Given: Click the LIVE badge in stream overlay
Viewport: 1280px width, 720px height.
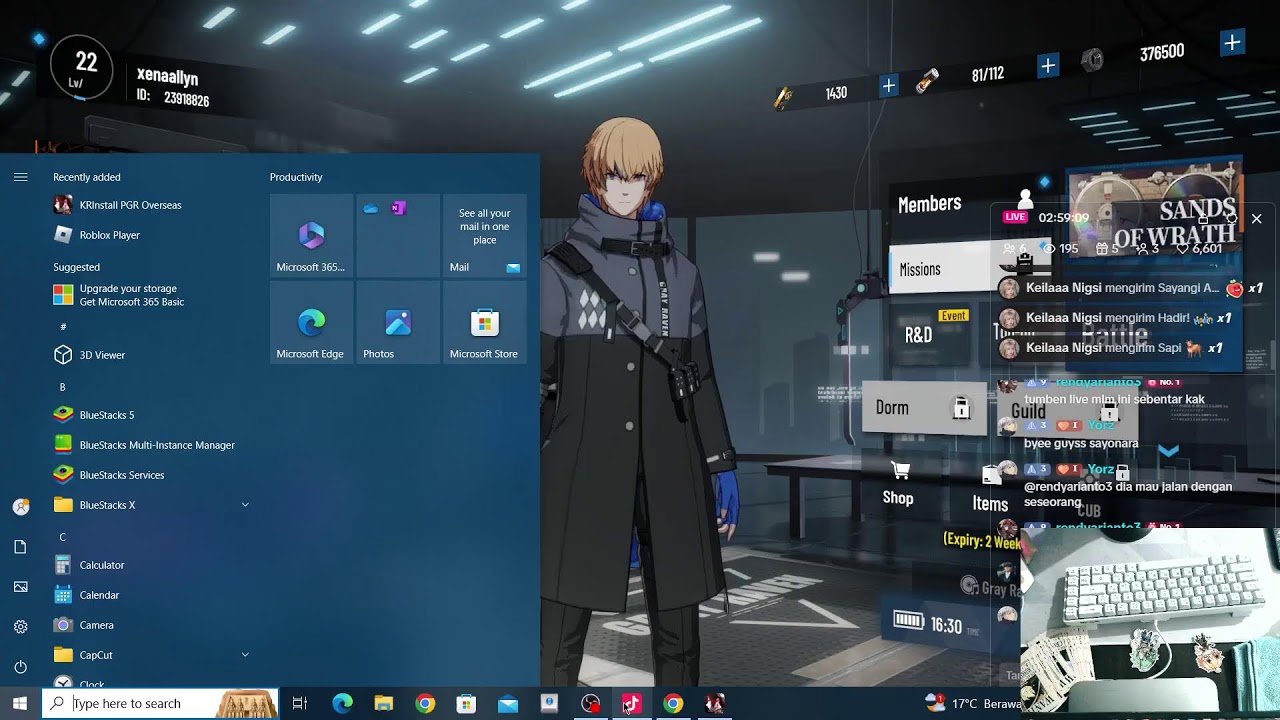Looking at the screenshot, I should (x=1016, y=217).
